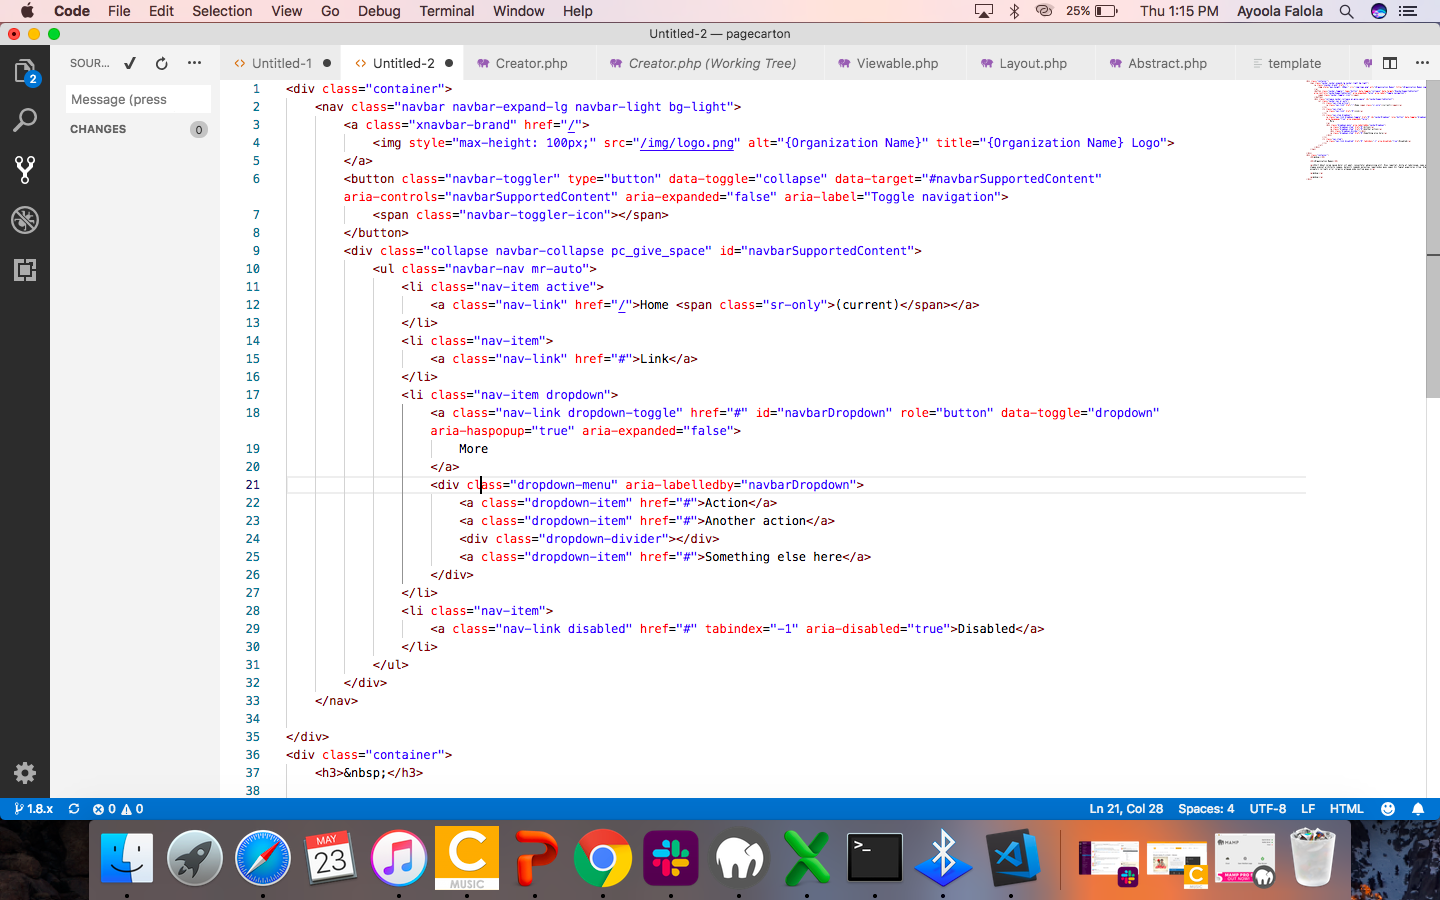Collapse the CHANGES section
This screenshot has height=900, width=1440.
(x=98, y=129)
